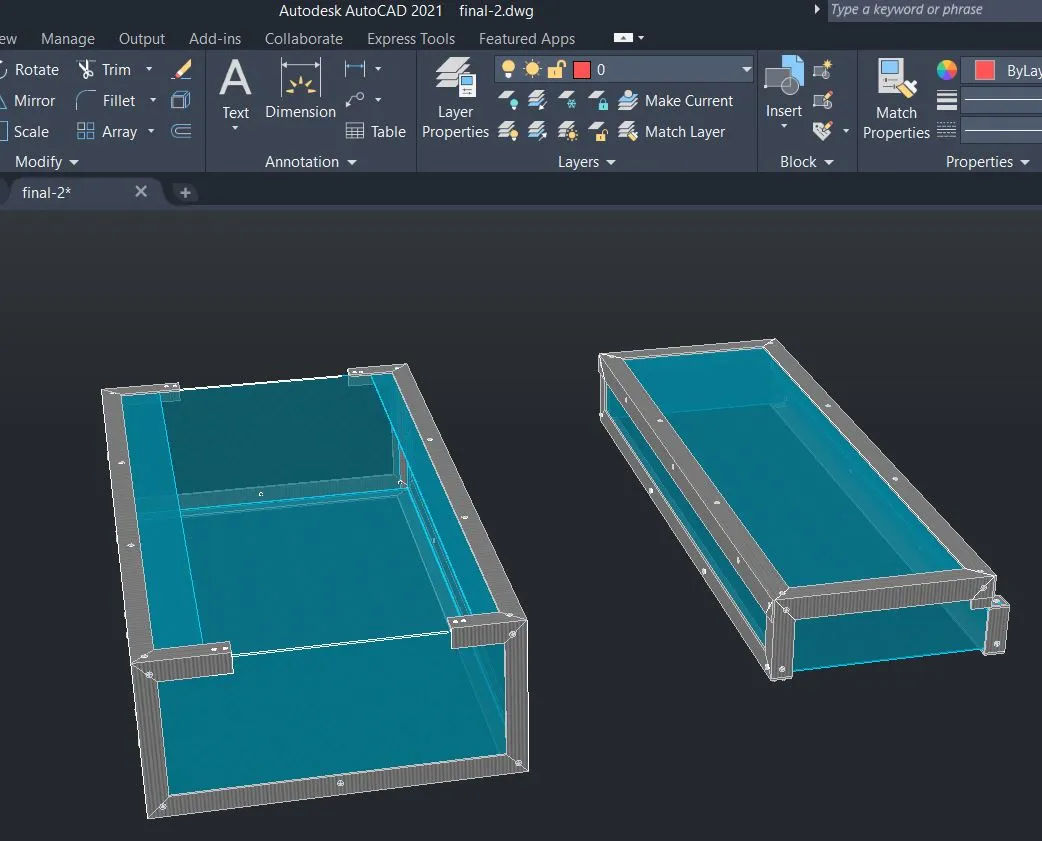This screenshot has height=841, width=1042.
Task: Switch to the Collaborate ribbon tab
Action: coord(303,39)
